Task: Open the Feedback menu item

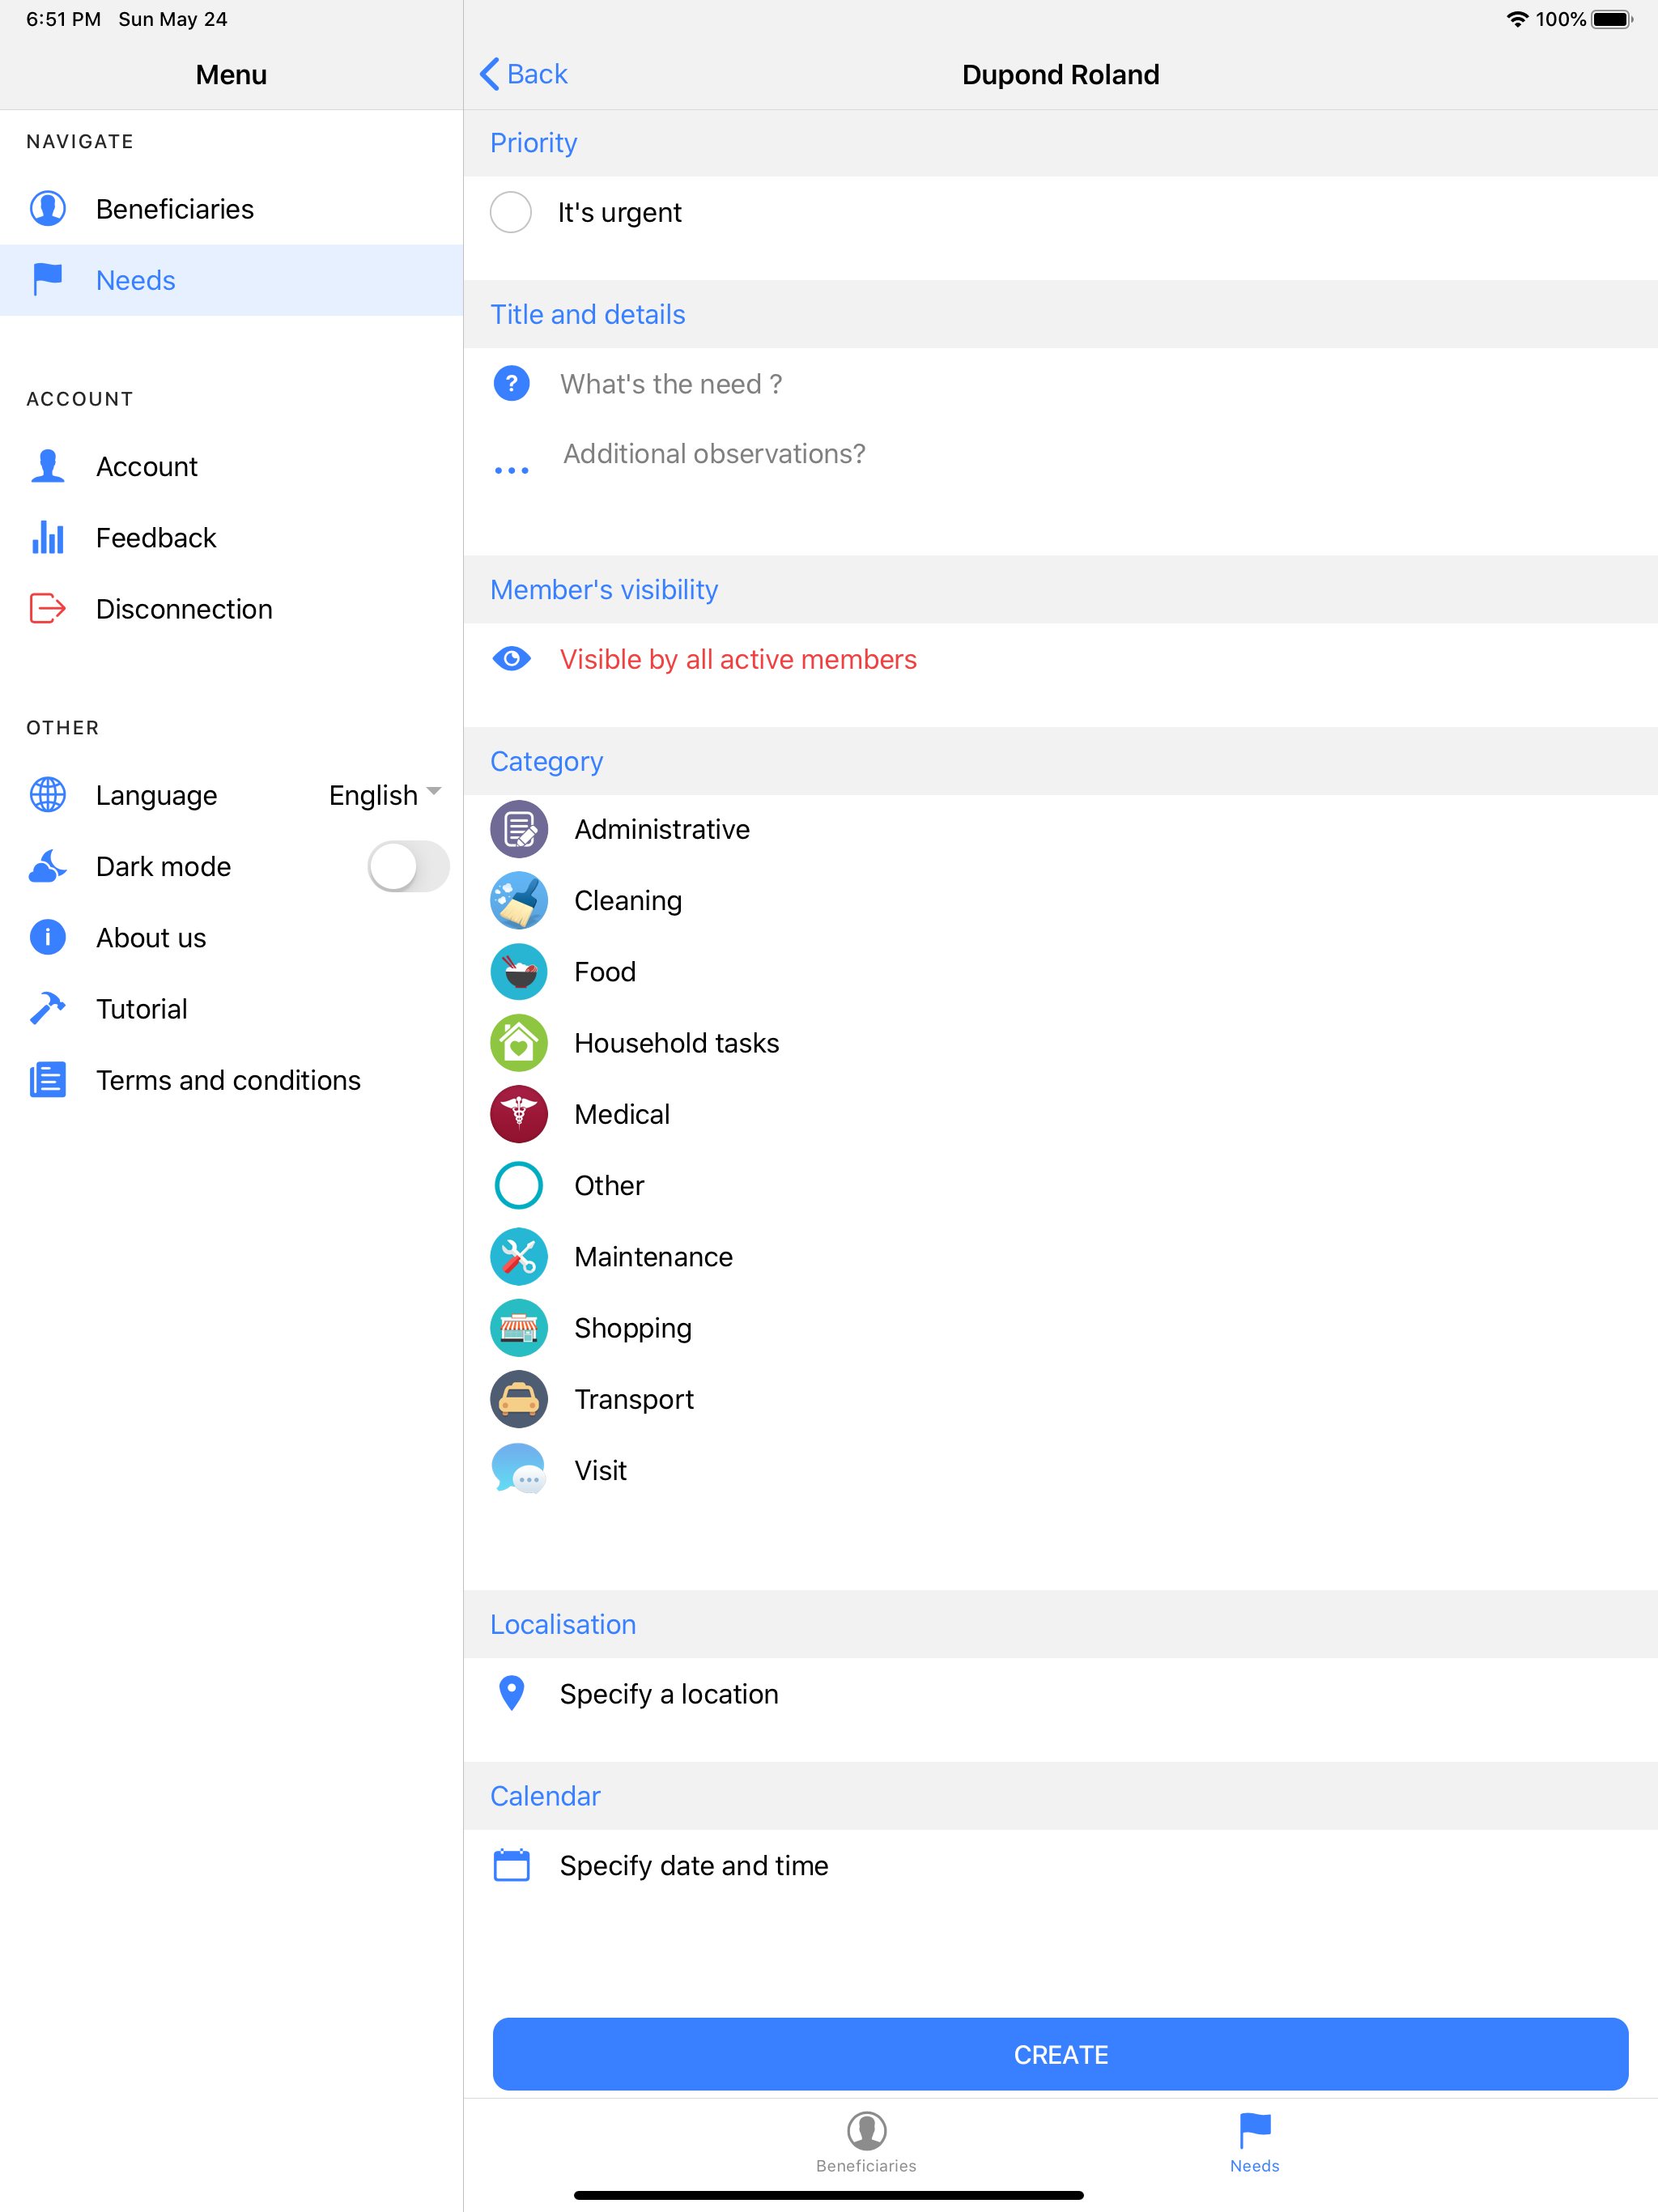Action: pos(231,537)
